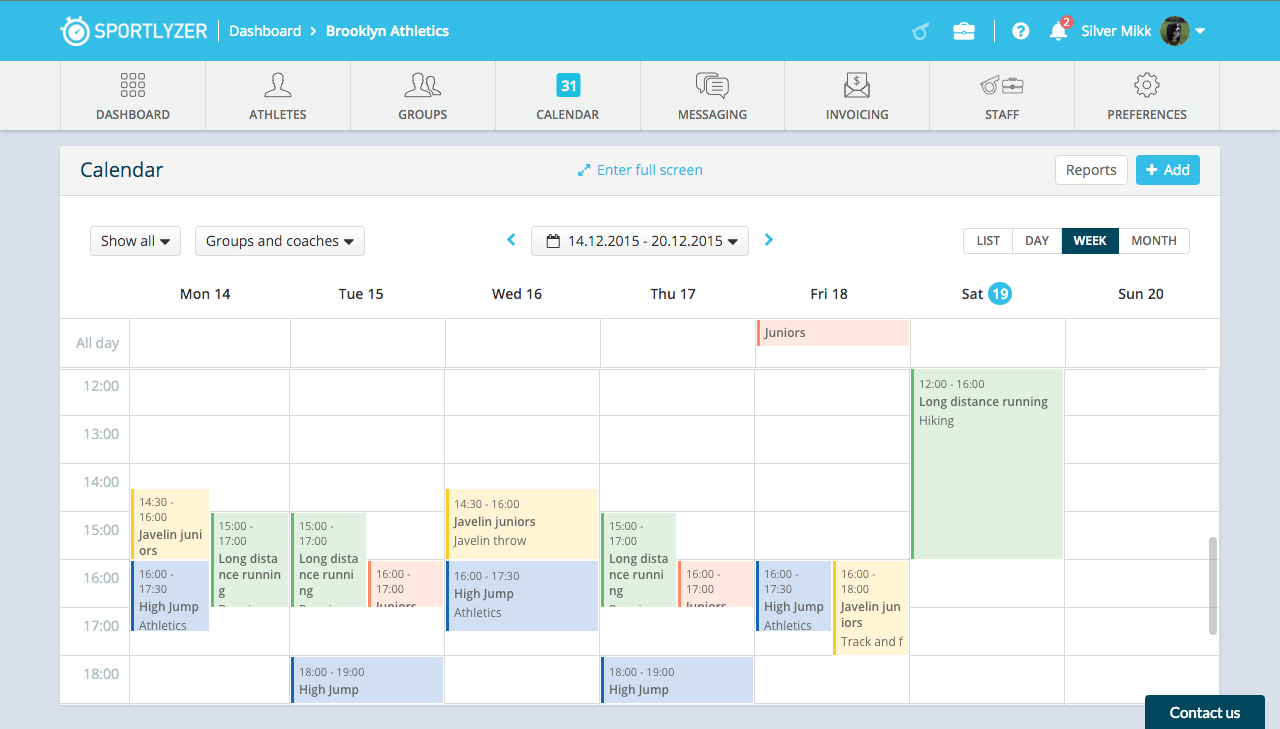Open the Messaging tab

click(712, 96)
